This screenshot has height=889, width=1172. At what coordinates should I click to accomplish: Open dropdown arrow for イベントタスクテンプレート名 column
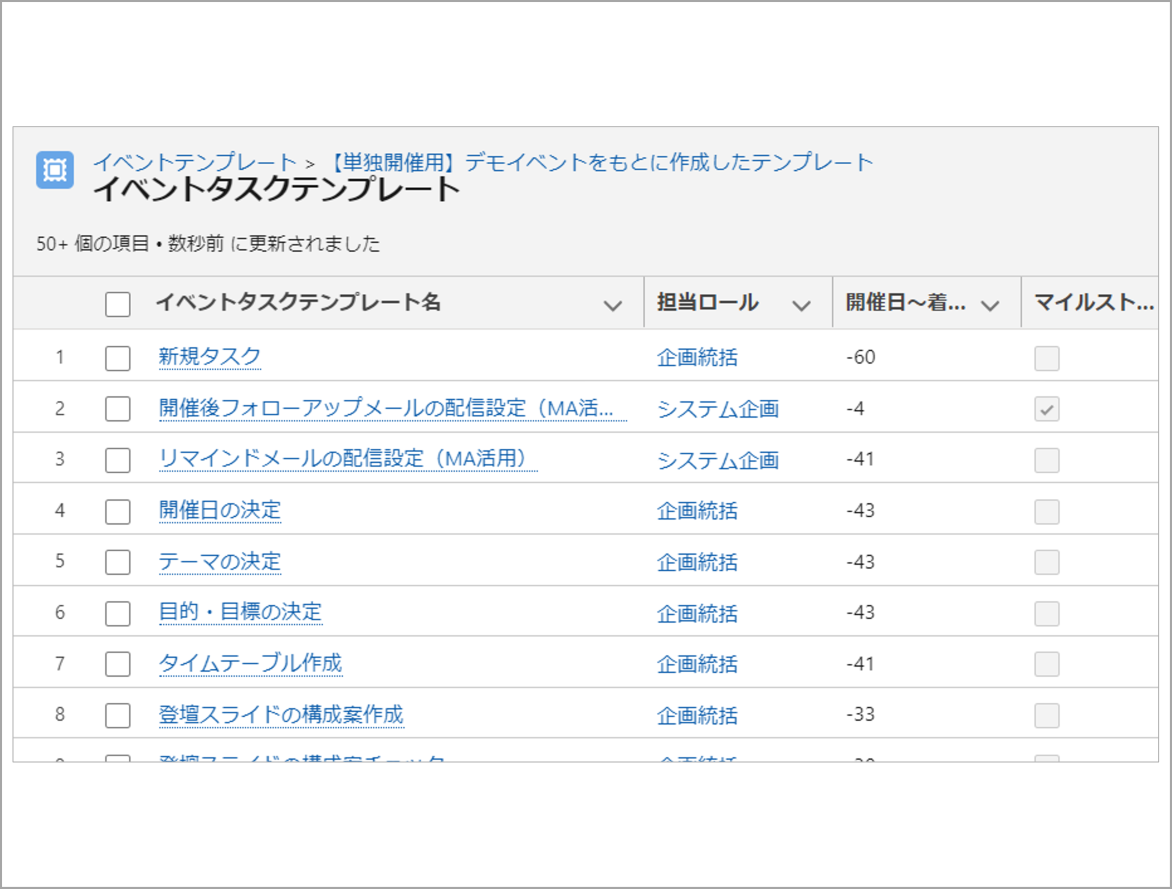click(x=613, y=306)
